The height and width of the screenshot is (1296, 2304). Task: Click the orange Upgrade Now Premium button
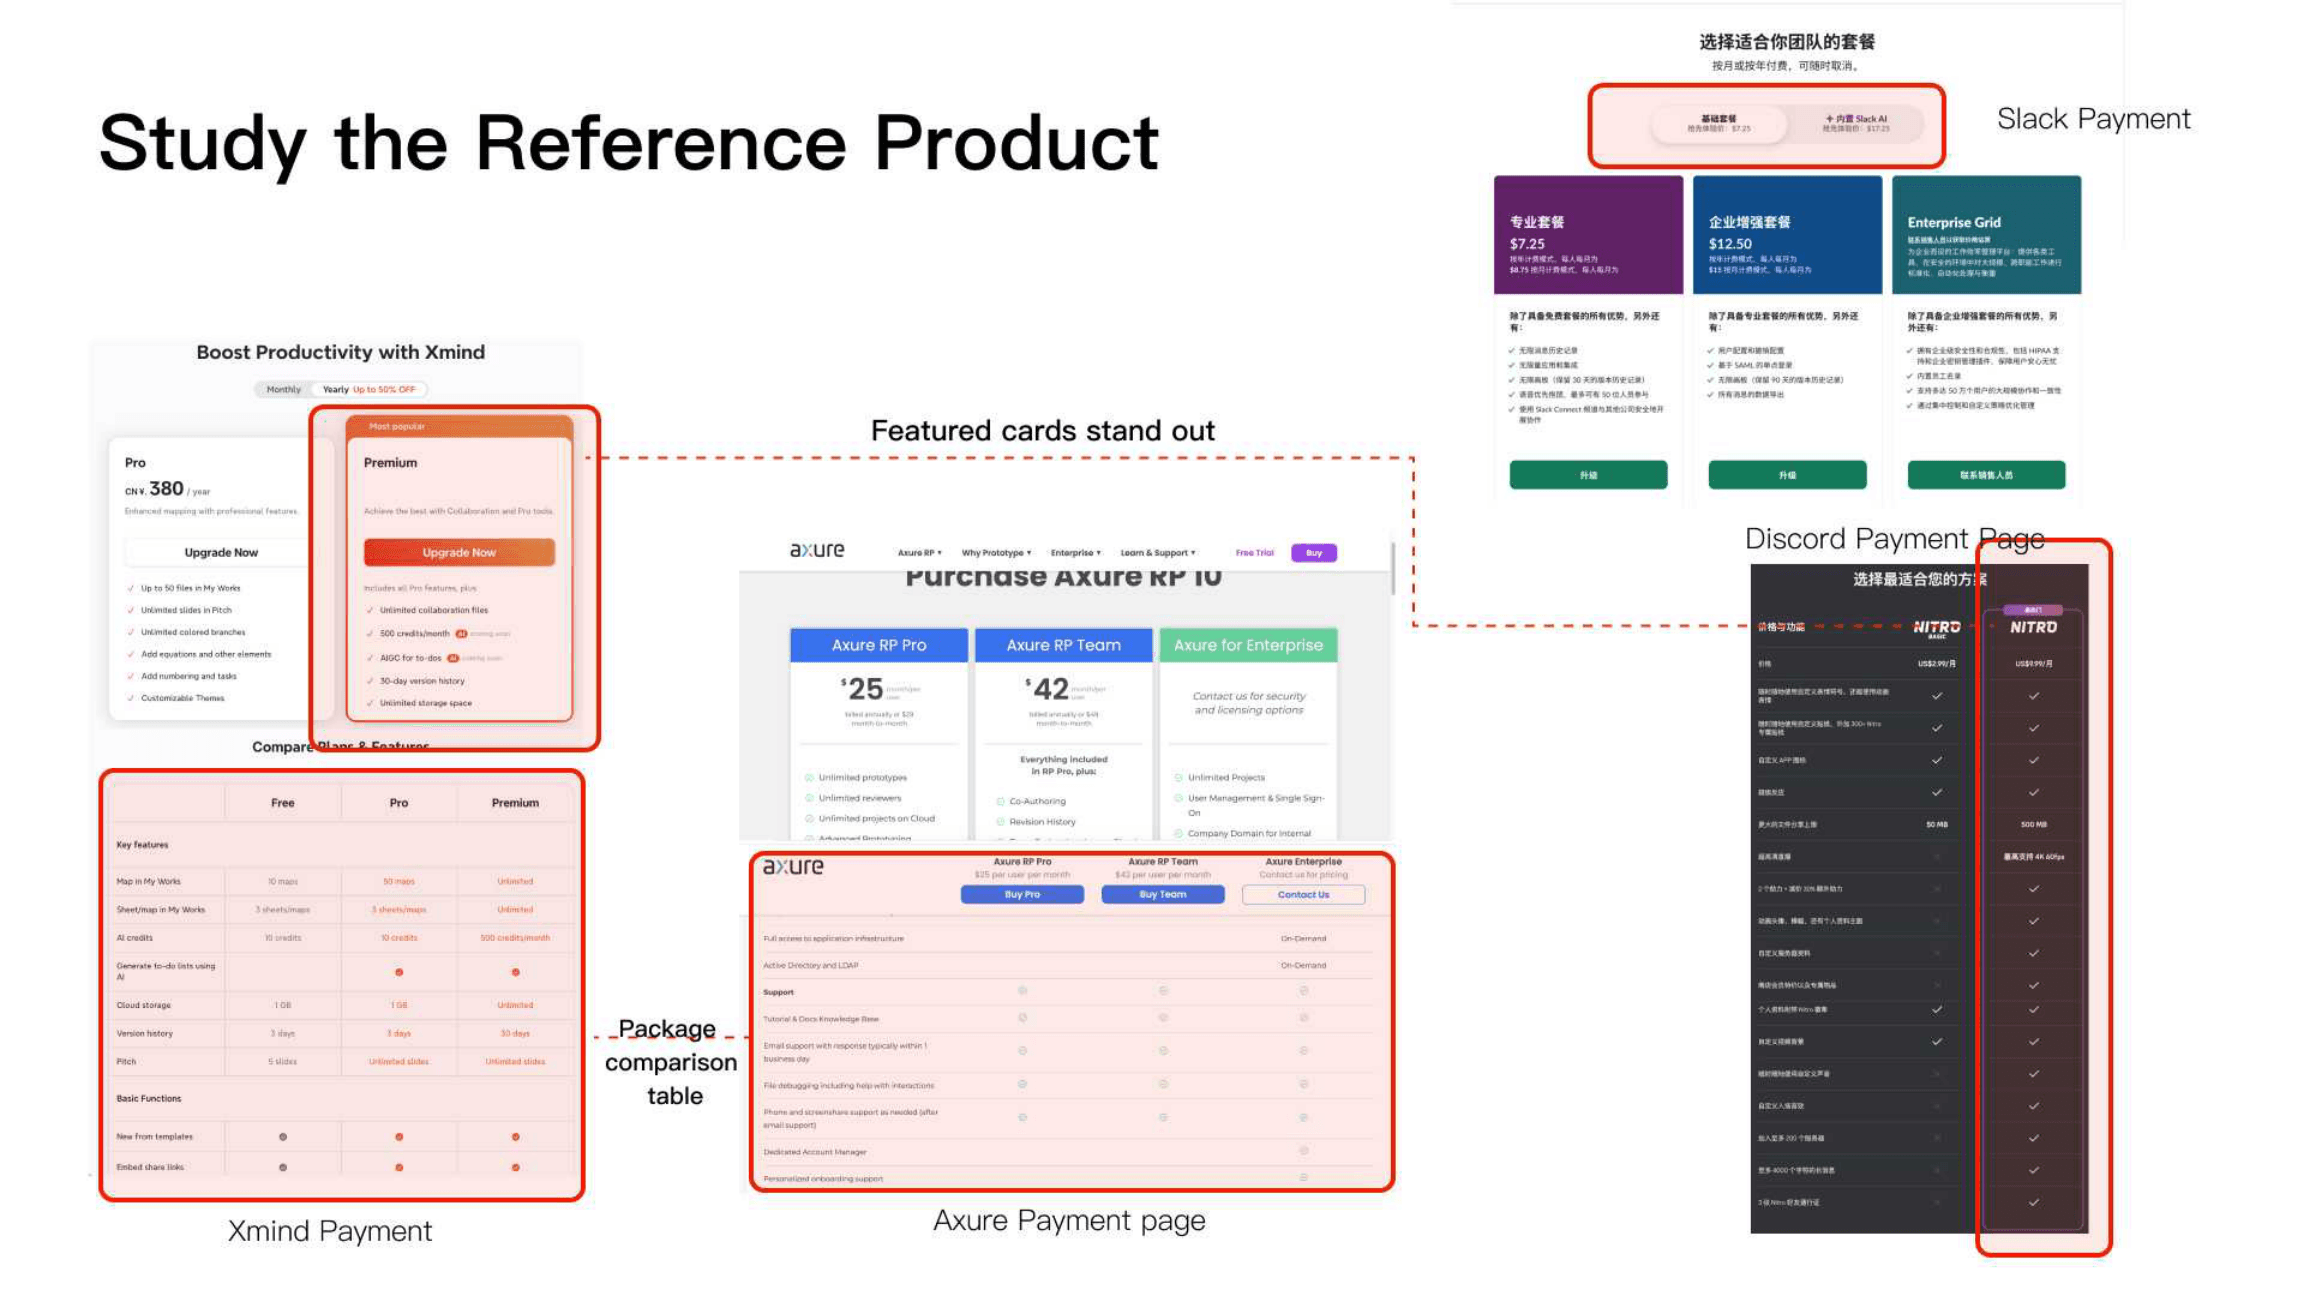pyautogui.click(x=459, y=552)
